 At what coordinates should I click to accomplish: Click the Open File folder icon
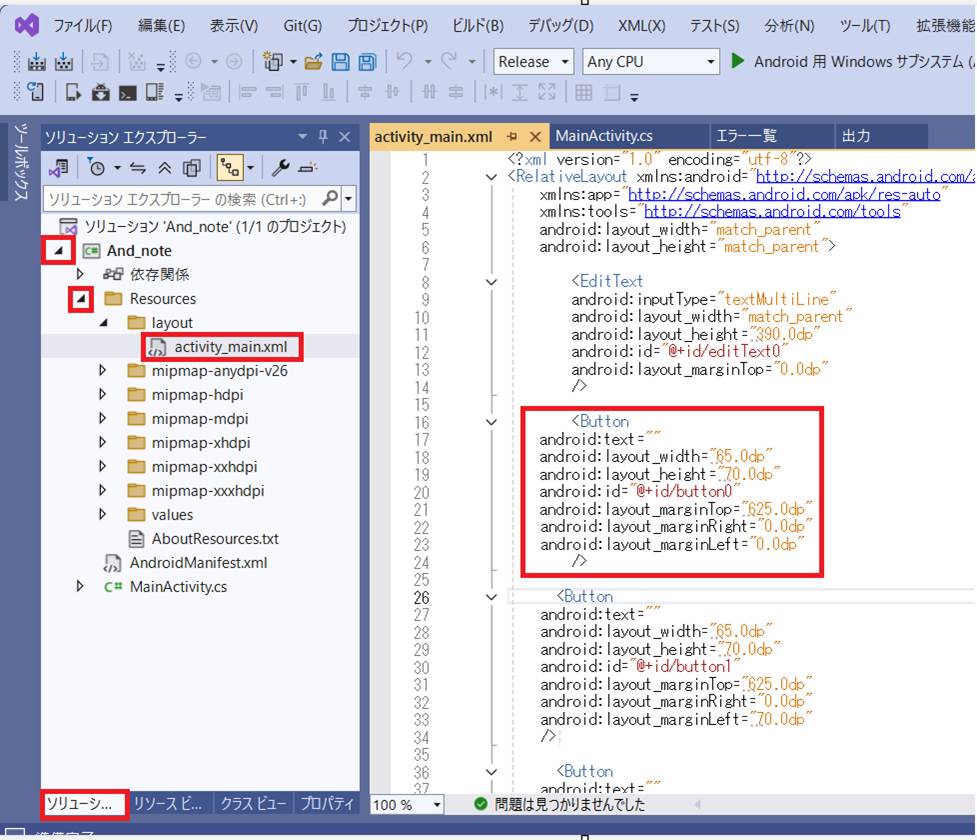pyautogui.click(x=314, y=62)
